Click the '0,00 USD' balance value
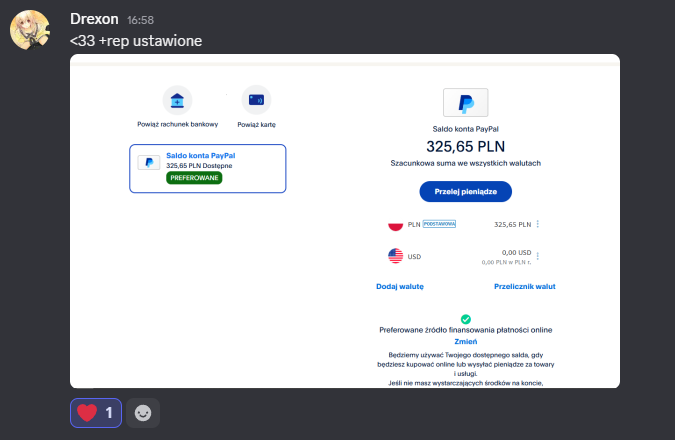The image size is (675, 440). (517, 252)
